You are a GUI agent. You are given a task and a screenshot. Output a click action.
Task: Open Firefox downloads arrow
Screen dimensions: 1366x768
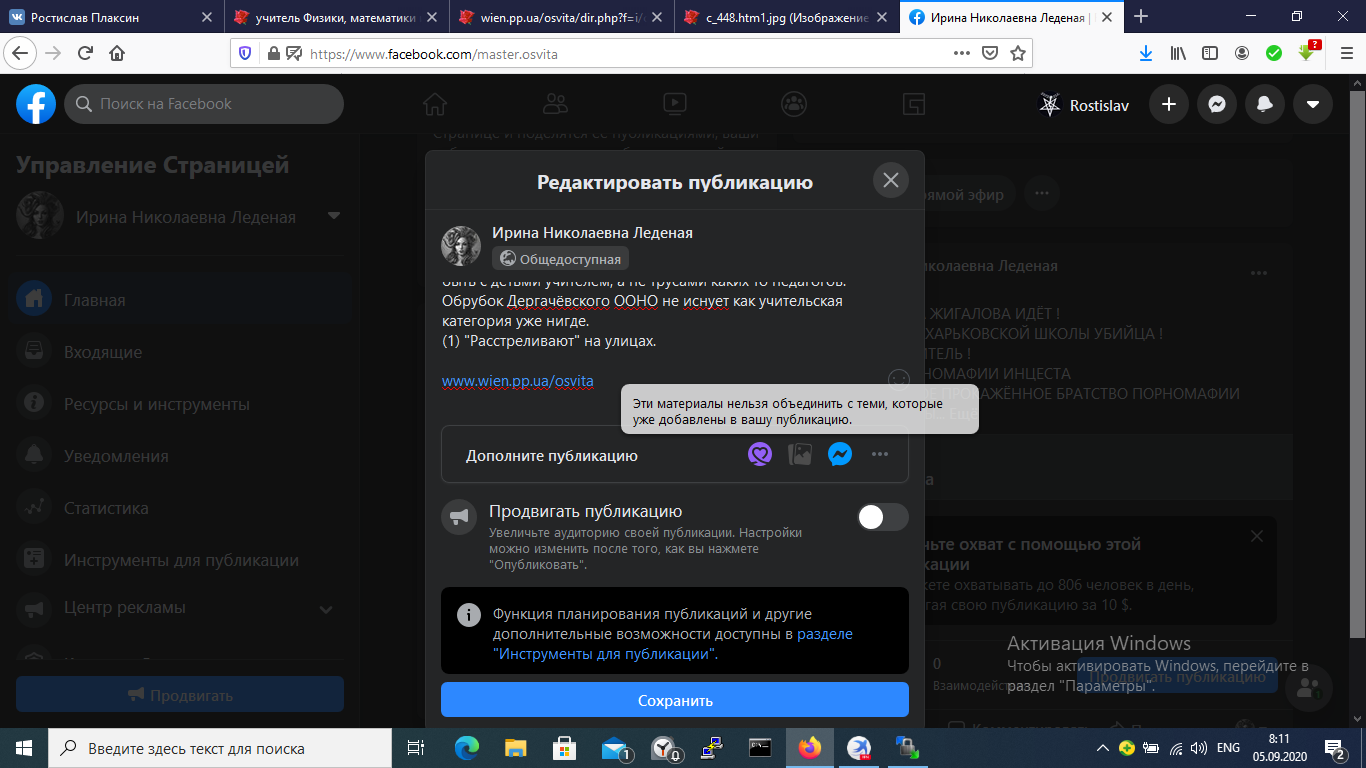point(1147,53)
